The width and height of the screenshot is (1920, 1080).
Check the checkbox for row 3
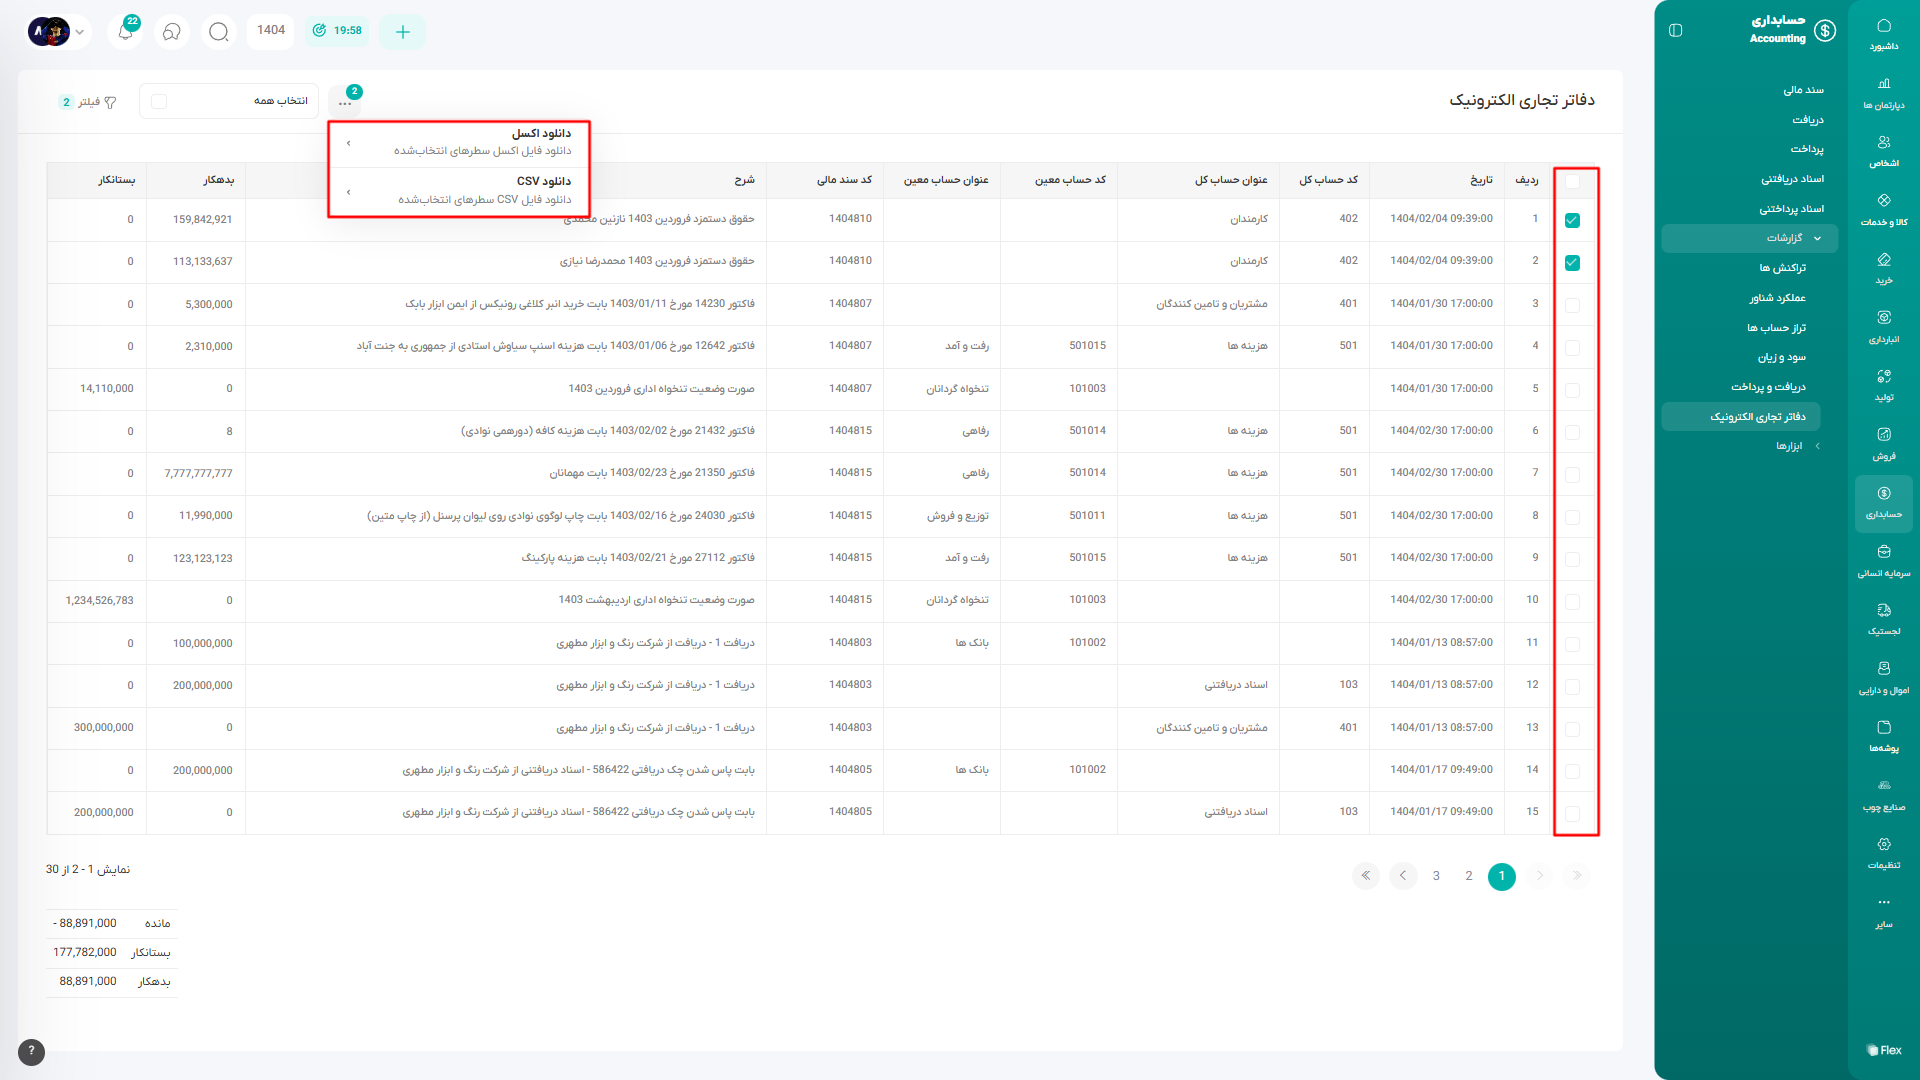pyautogui.click(x=1572, y=305)
